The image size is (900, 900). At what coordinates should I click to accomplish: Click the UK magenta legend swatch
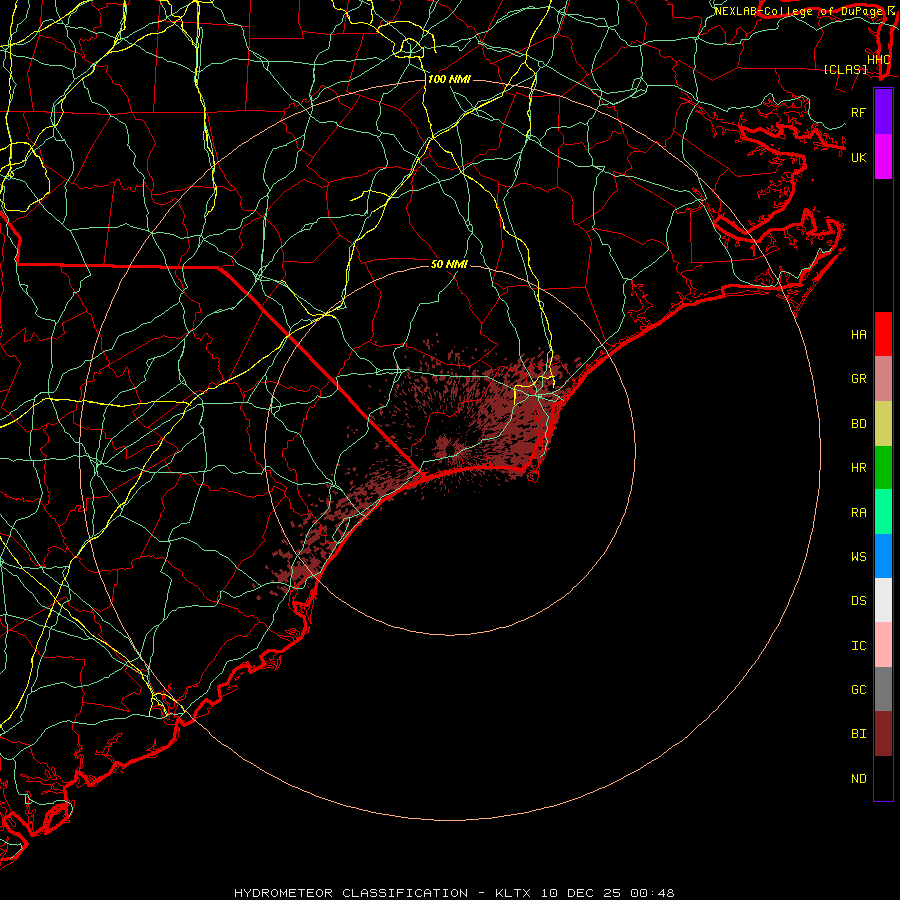pyautogui.click(x=883, y=157)
